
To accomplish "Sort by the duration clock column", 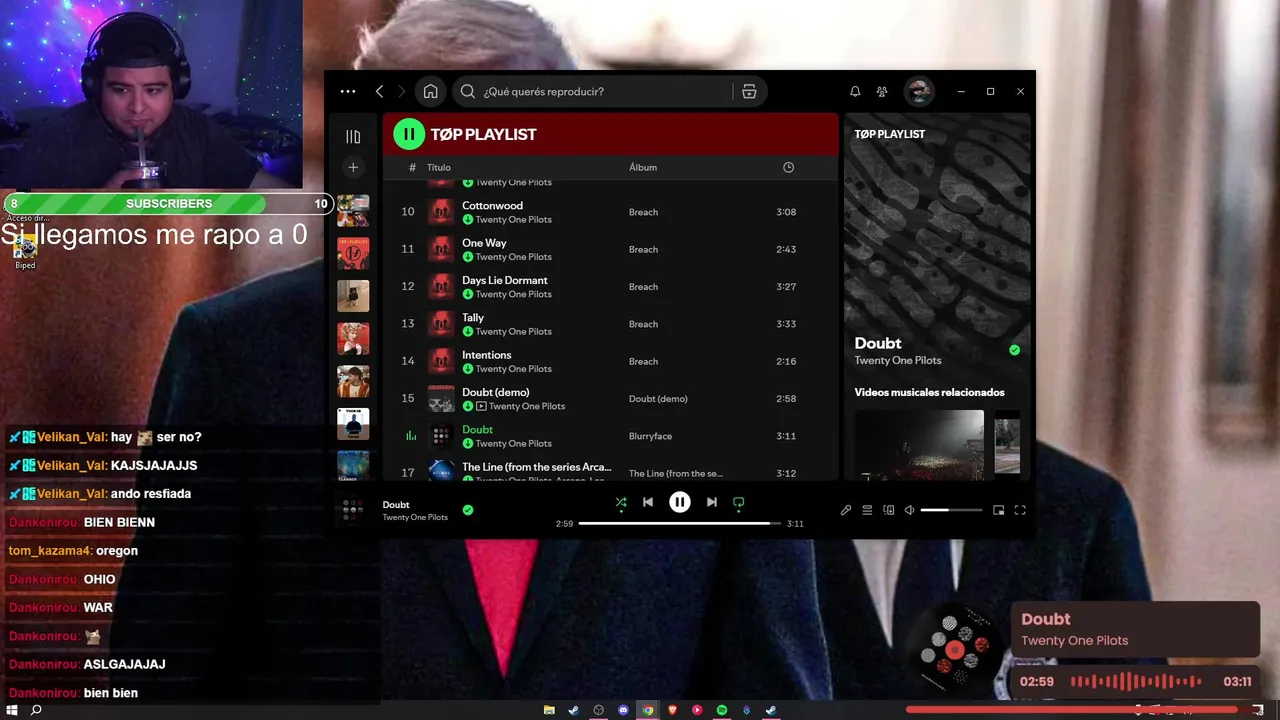I will coord(788,167).
